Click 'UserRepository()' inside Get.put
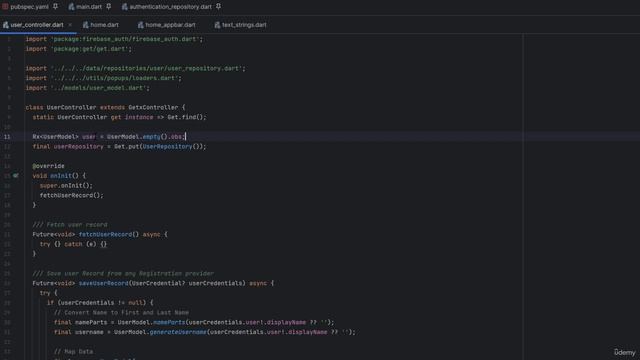 (x=171, y=147)
